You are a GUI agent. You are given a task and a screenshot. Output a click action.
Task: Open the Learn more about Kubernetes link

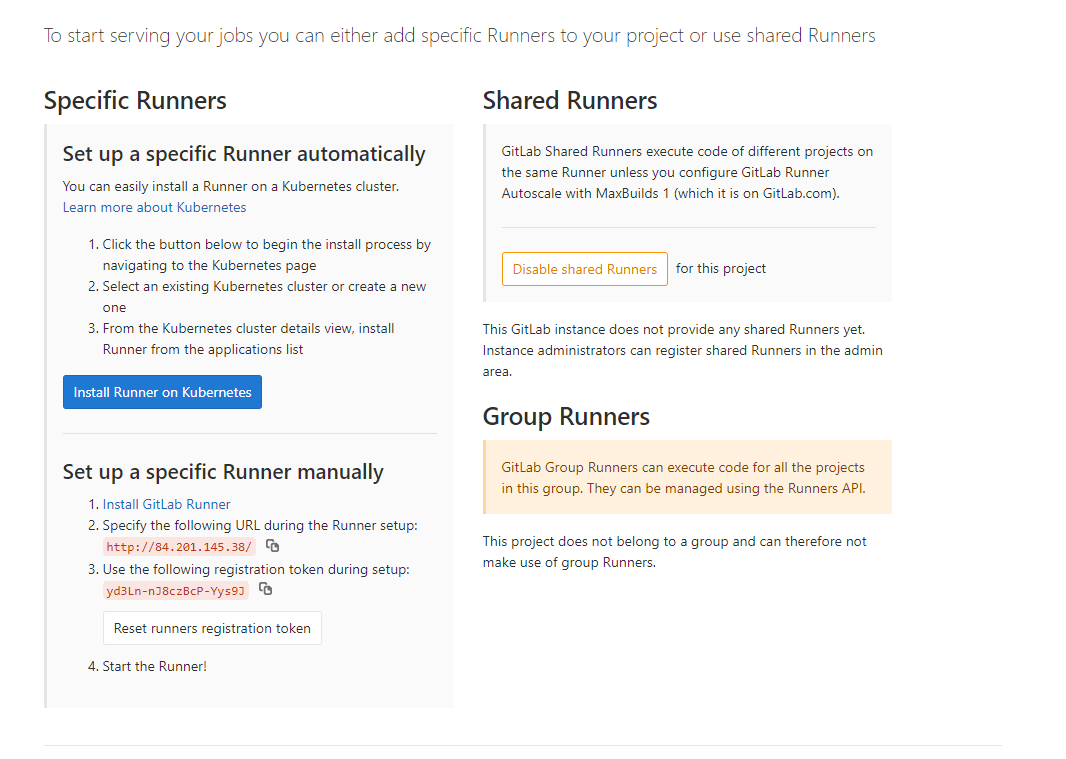tap(154, 207)
